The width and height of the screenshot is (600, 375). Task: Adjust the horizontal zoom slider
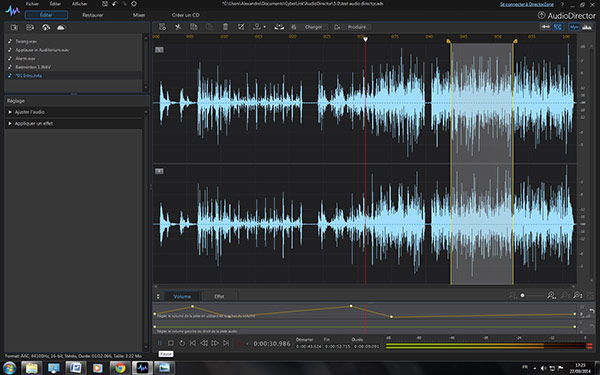click(x=523, y=295)
